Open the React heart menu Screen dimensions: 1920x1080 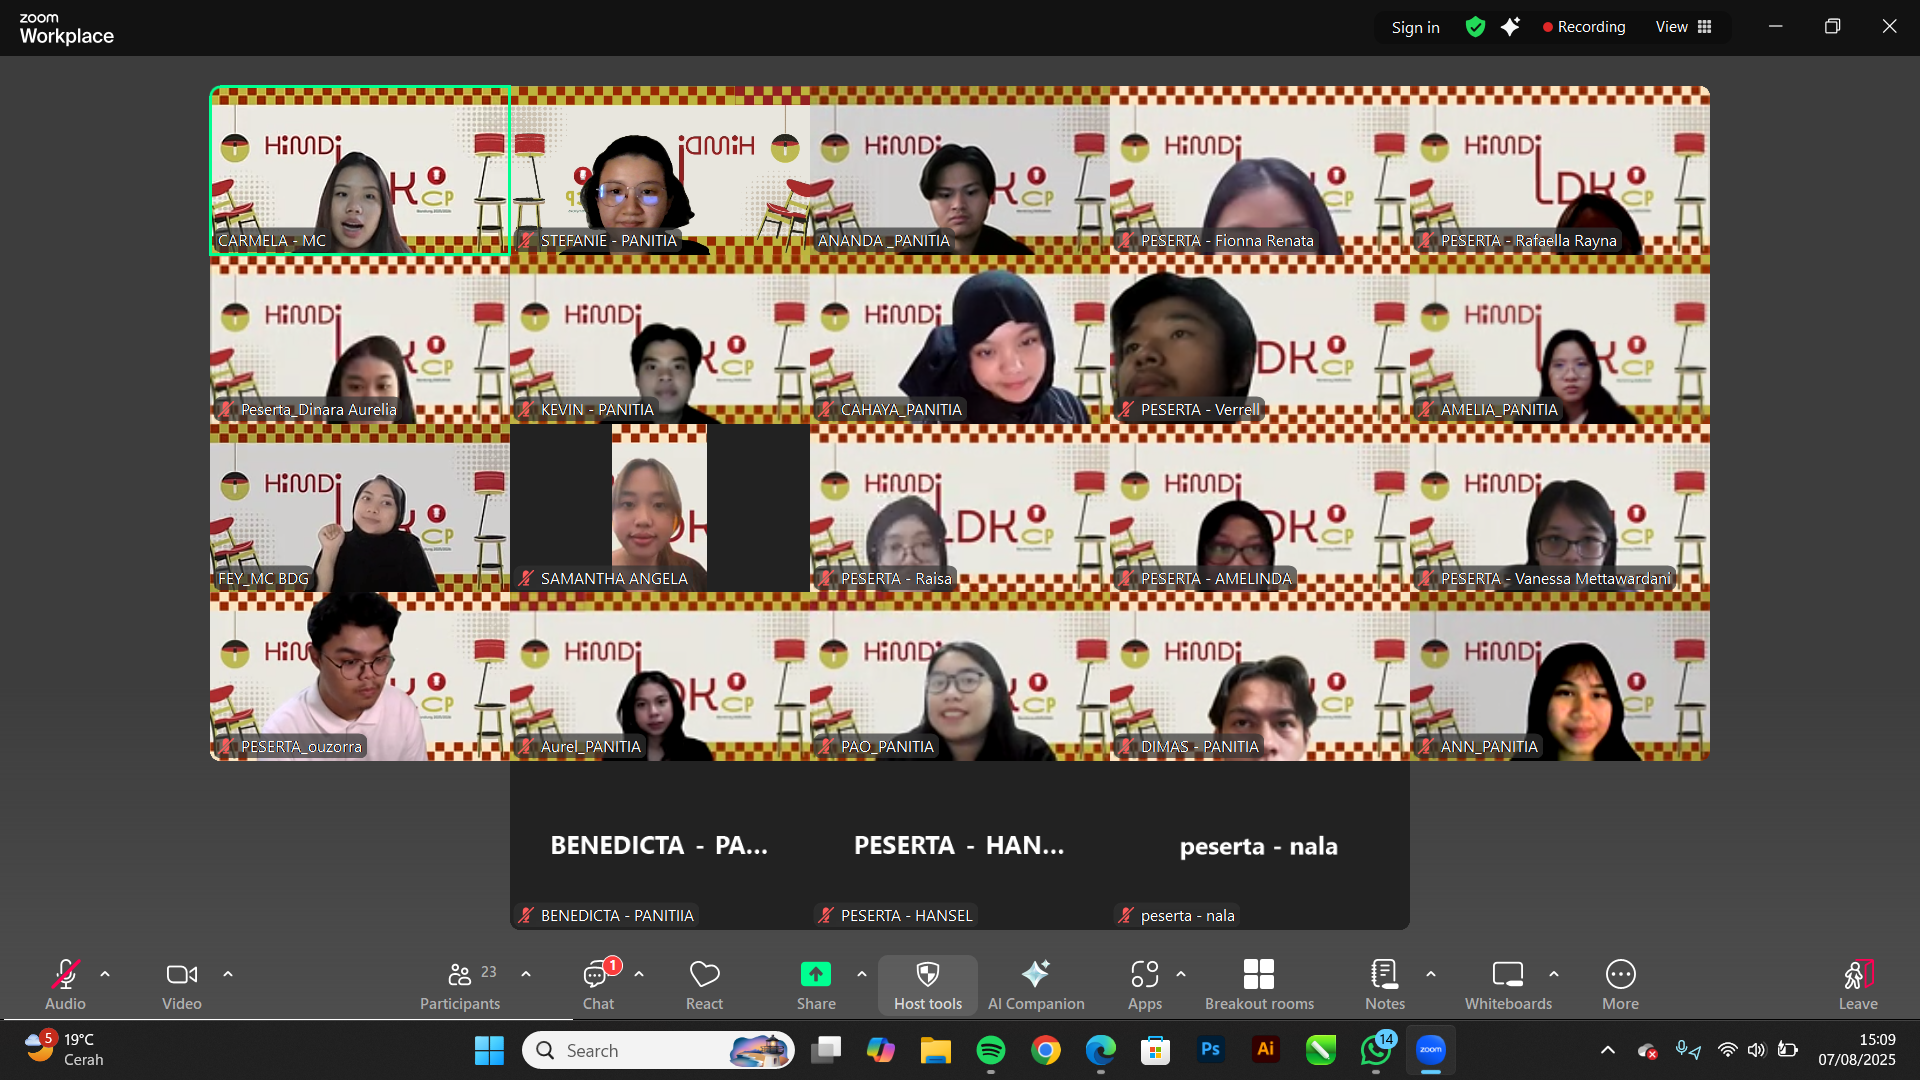pos(704,985)
